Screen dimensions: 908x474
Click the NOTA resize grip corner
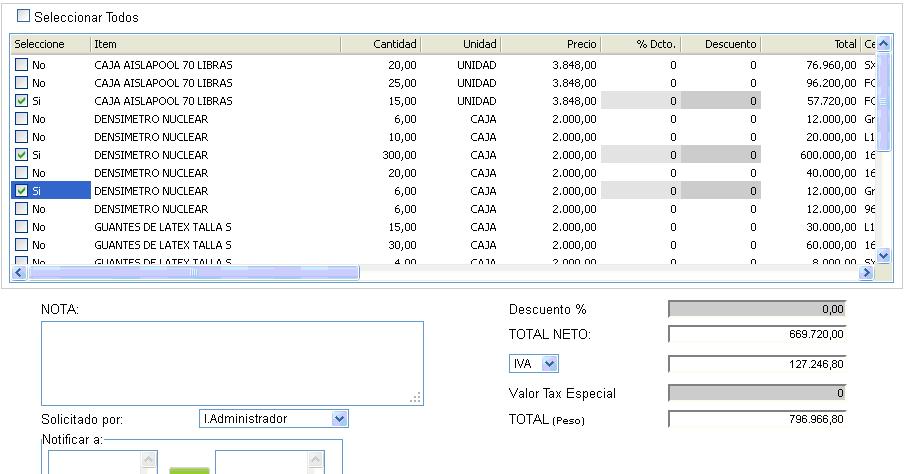pyautogui.click(x=416, y=398)
